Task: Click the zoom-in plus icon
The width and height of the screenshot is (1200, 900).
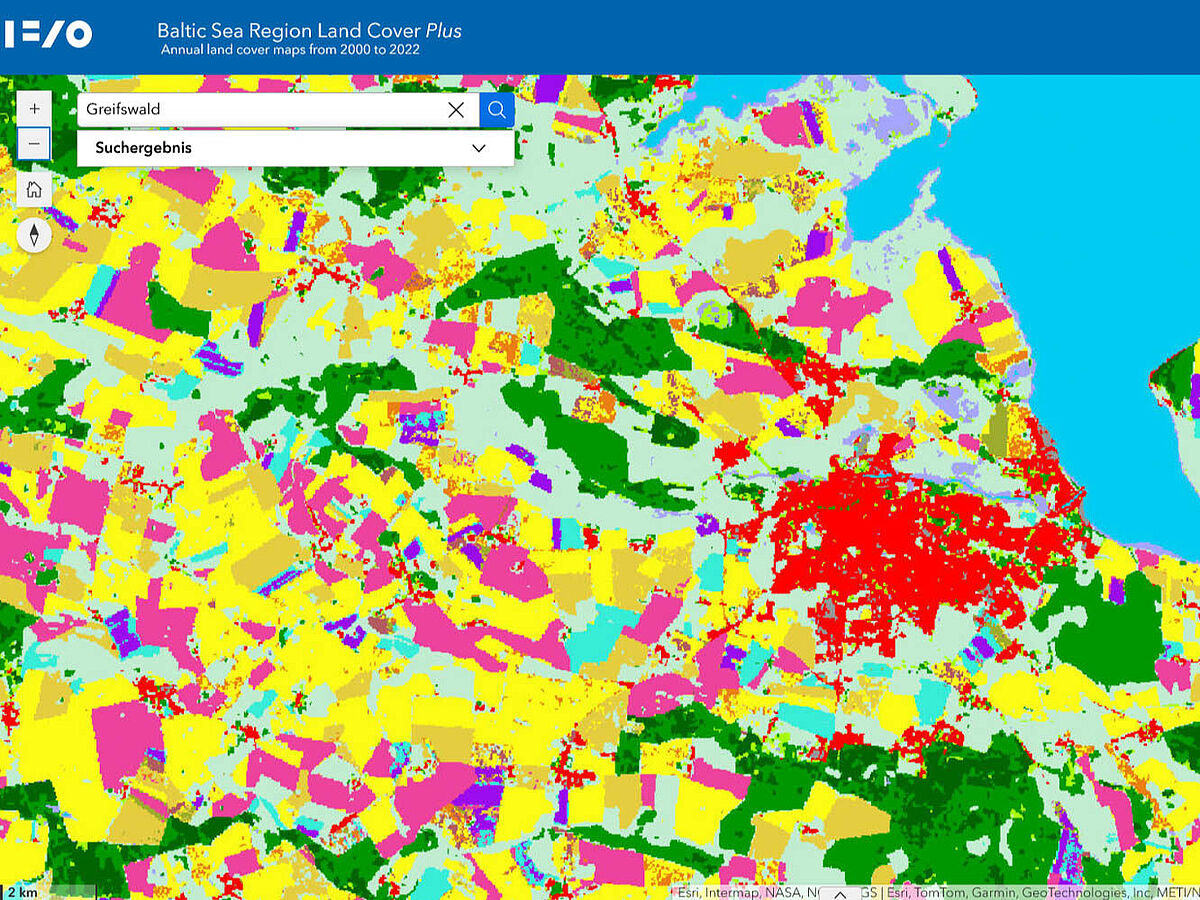Action: [34, 107]
